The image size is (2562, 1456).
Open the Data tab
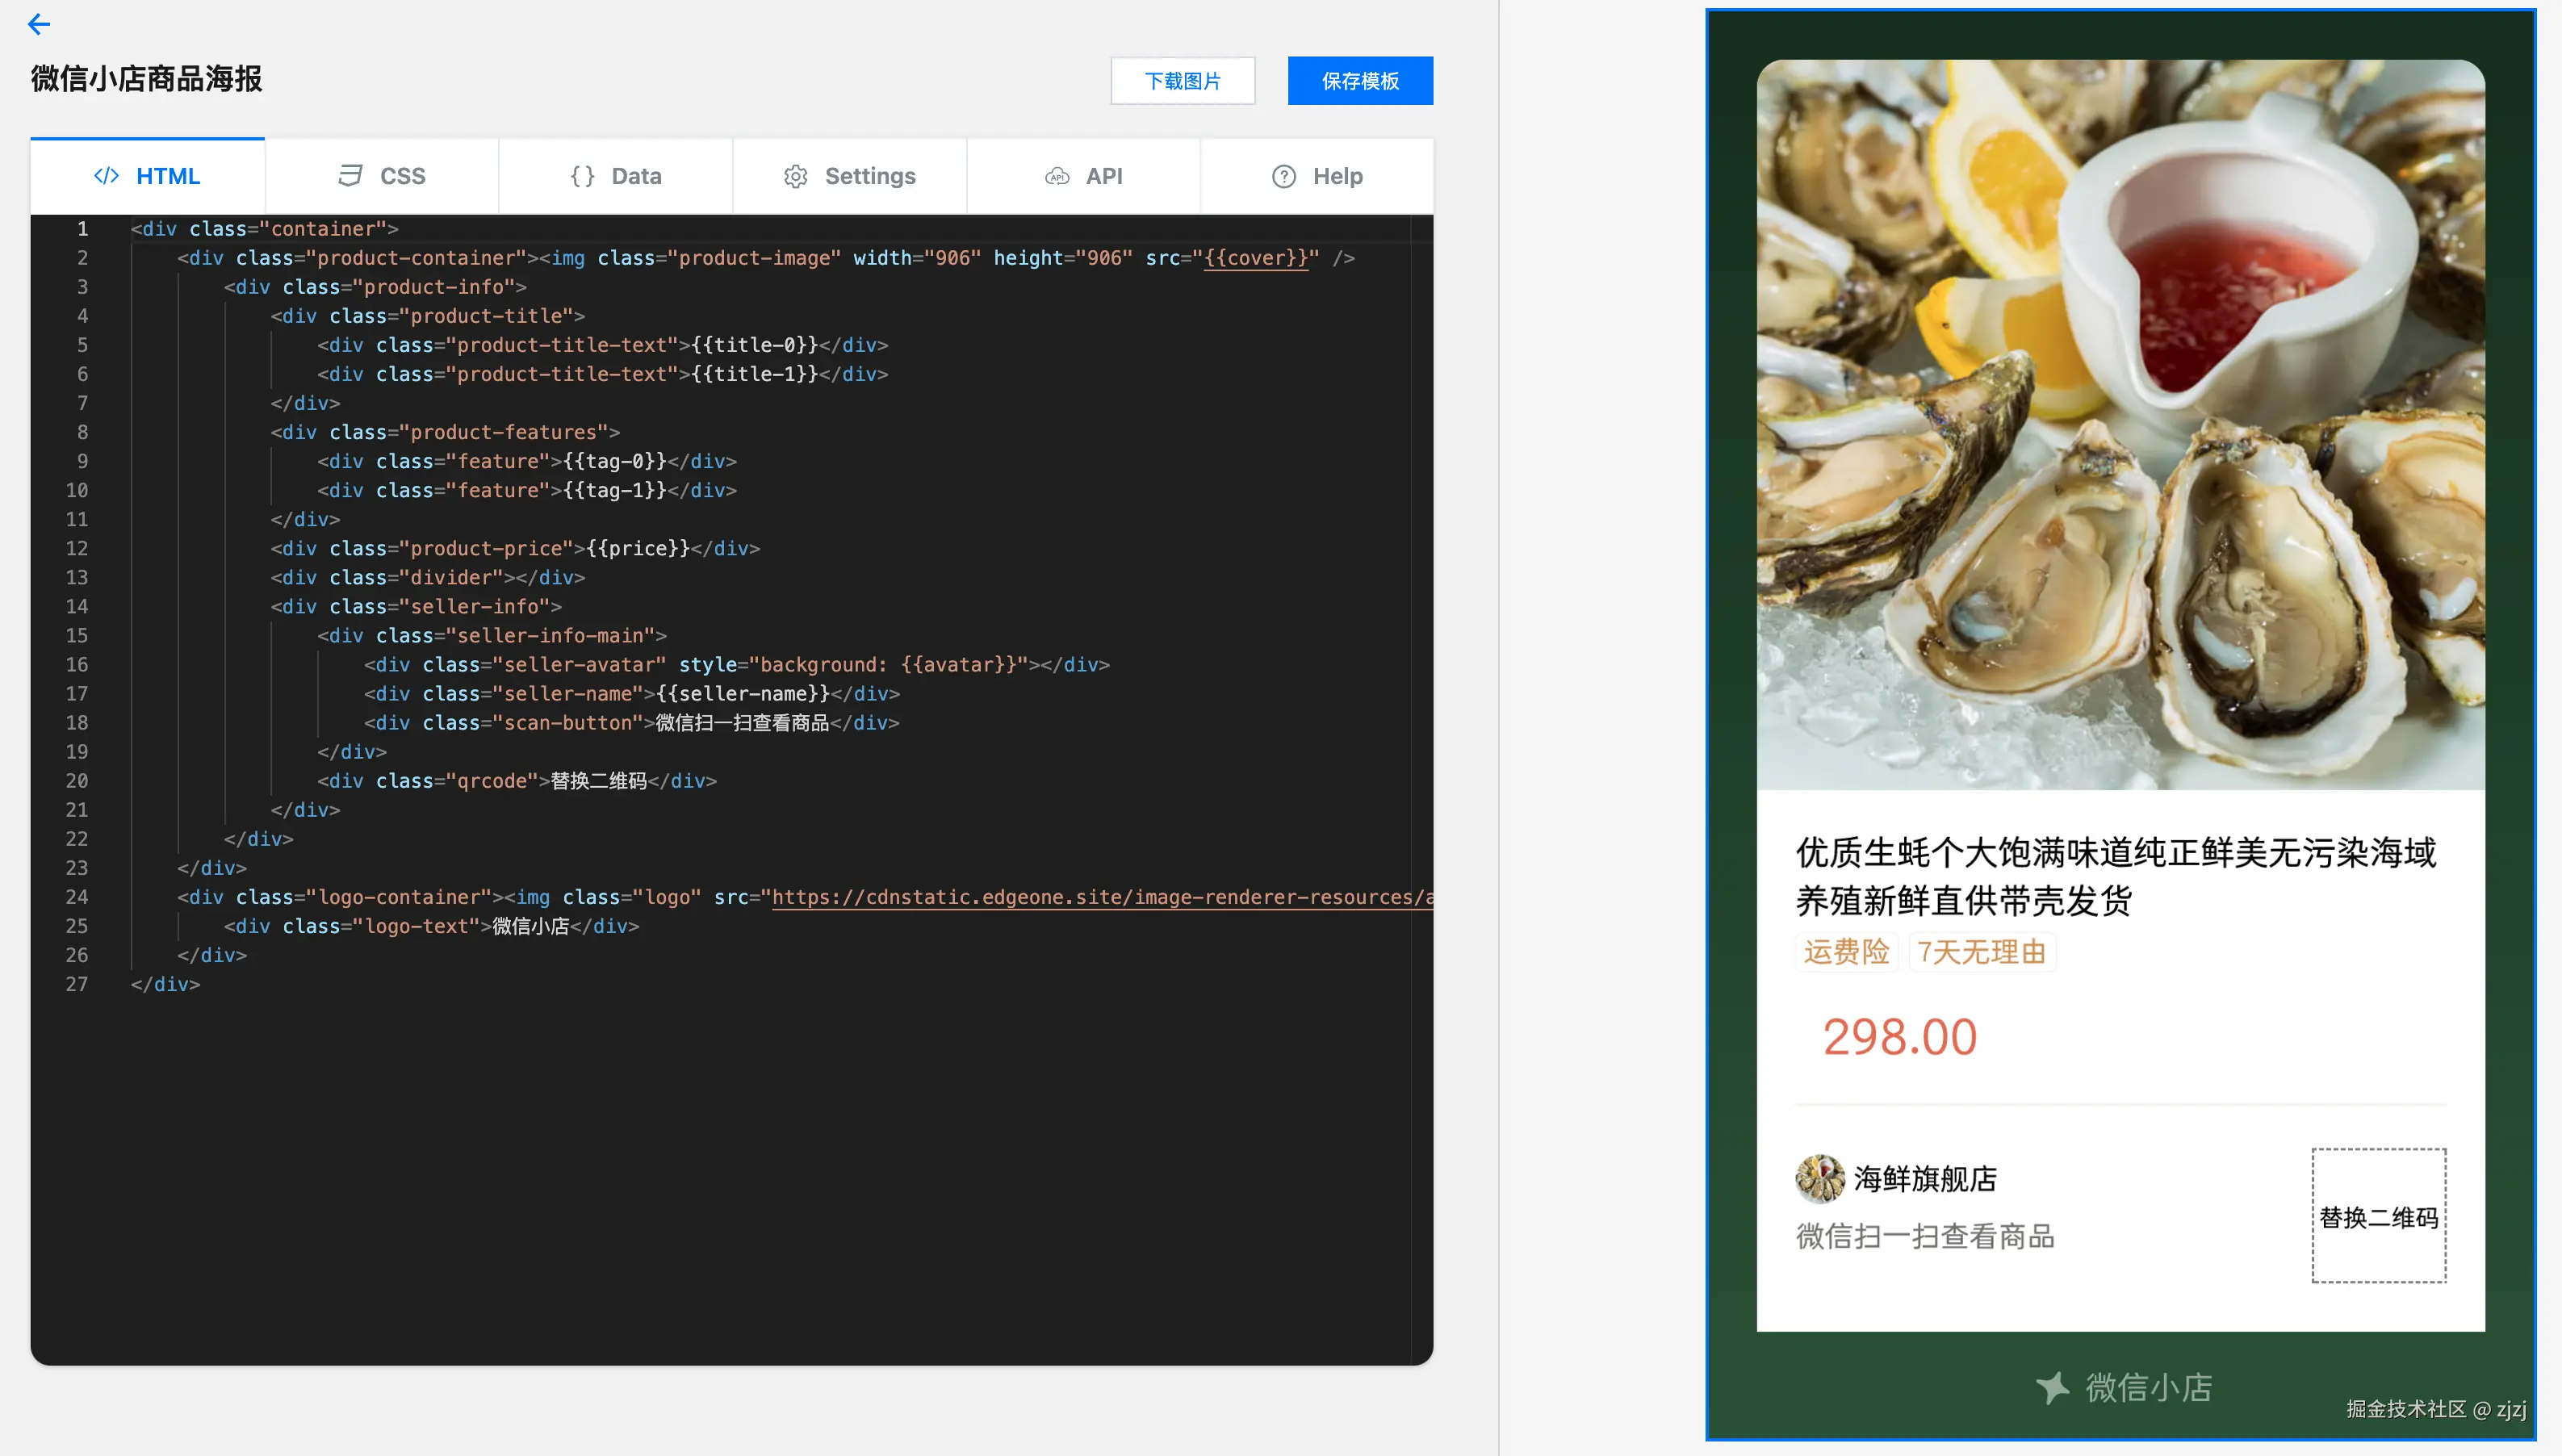(616, 176)
